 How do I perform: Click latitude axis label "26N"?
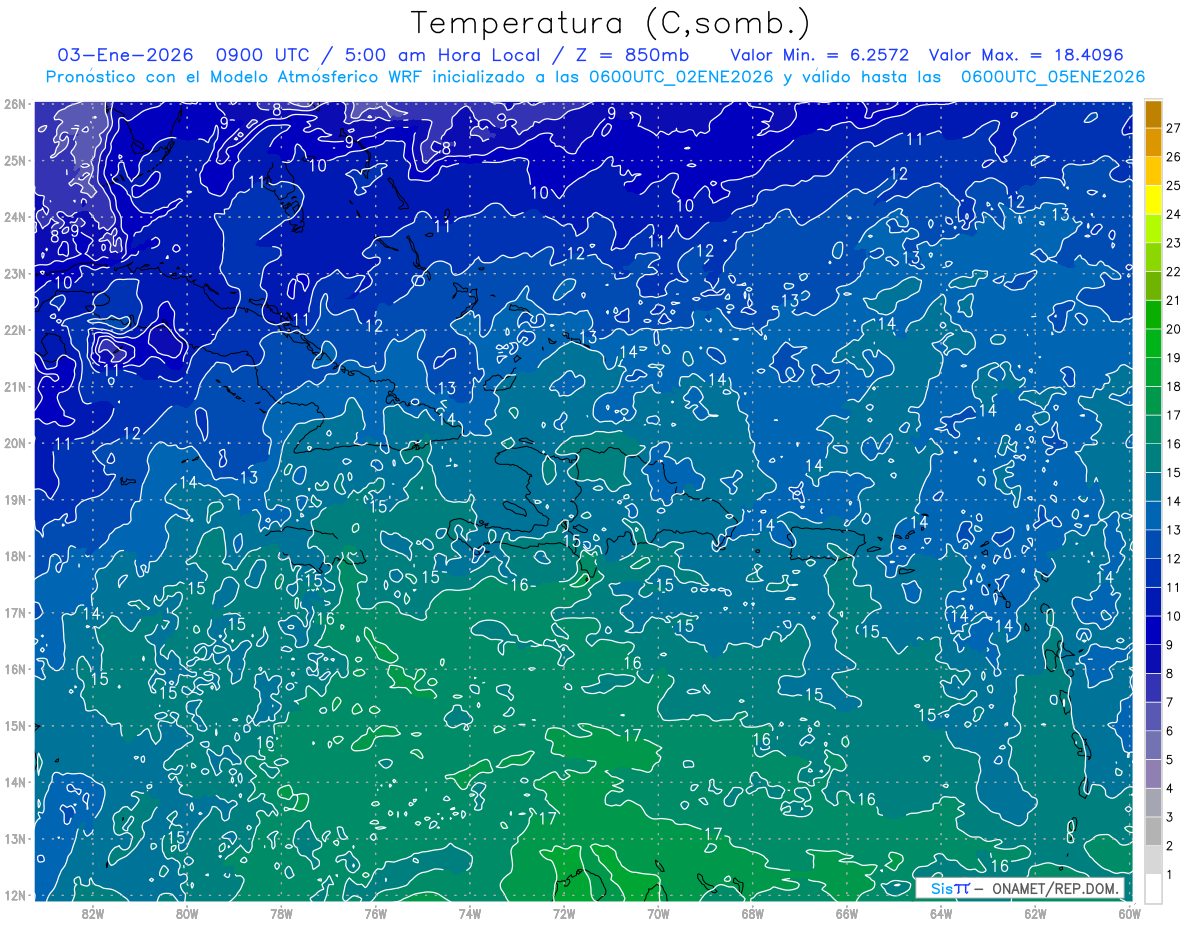click(x=14, y=104)
